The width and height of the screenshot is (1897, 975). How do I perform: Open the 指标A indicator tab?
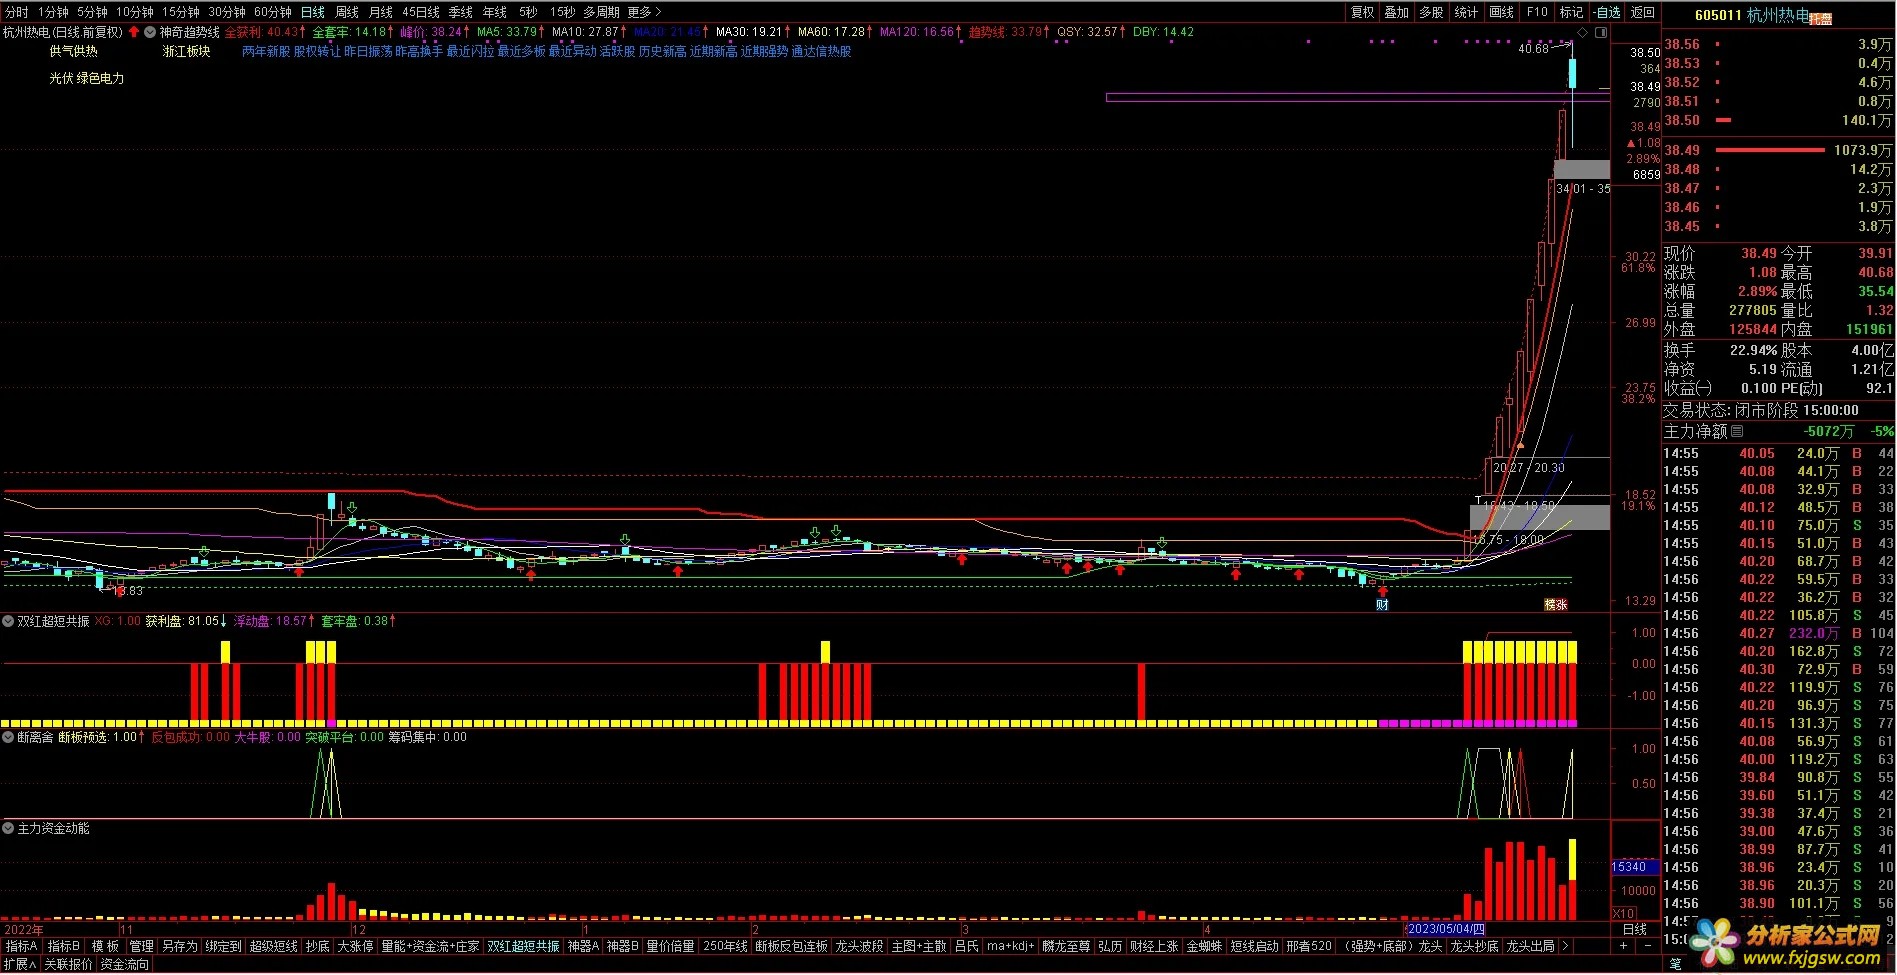coord(21,946)
